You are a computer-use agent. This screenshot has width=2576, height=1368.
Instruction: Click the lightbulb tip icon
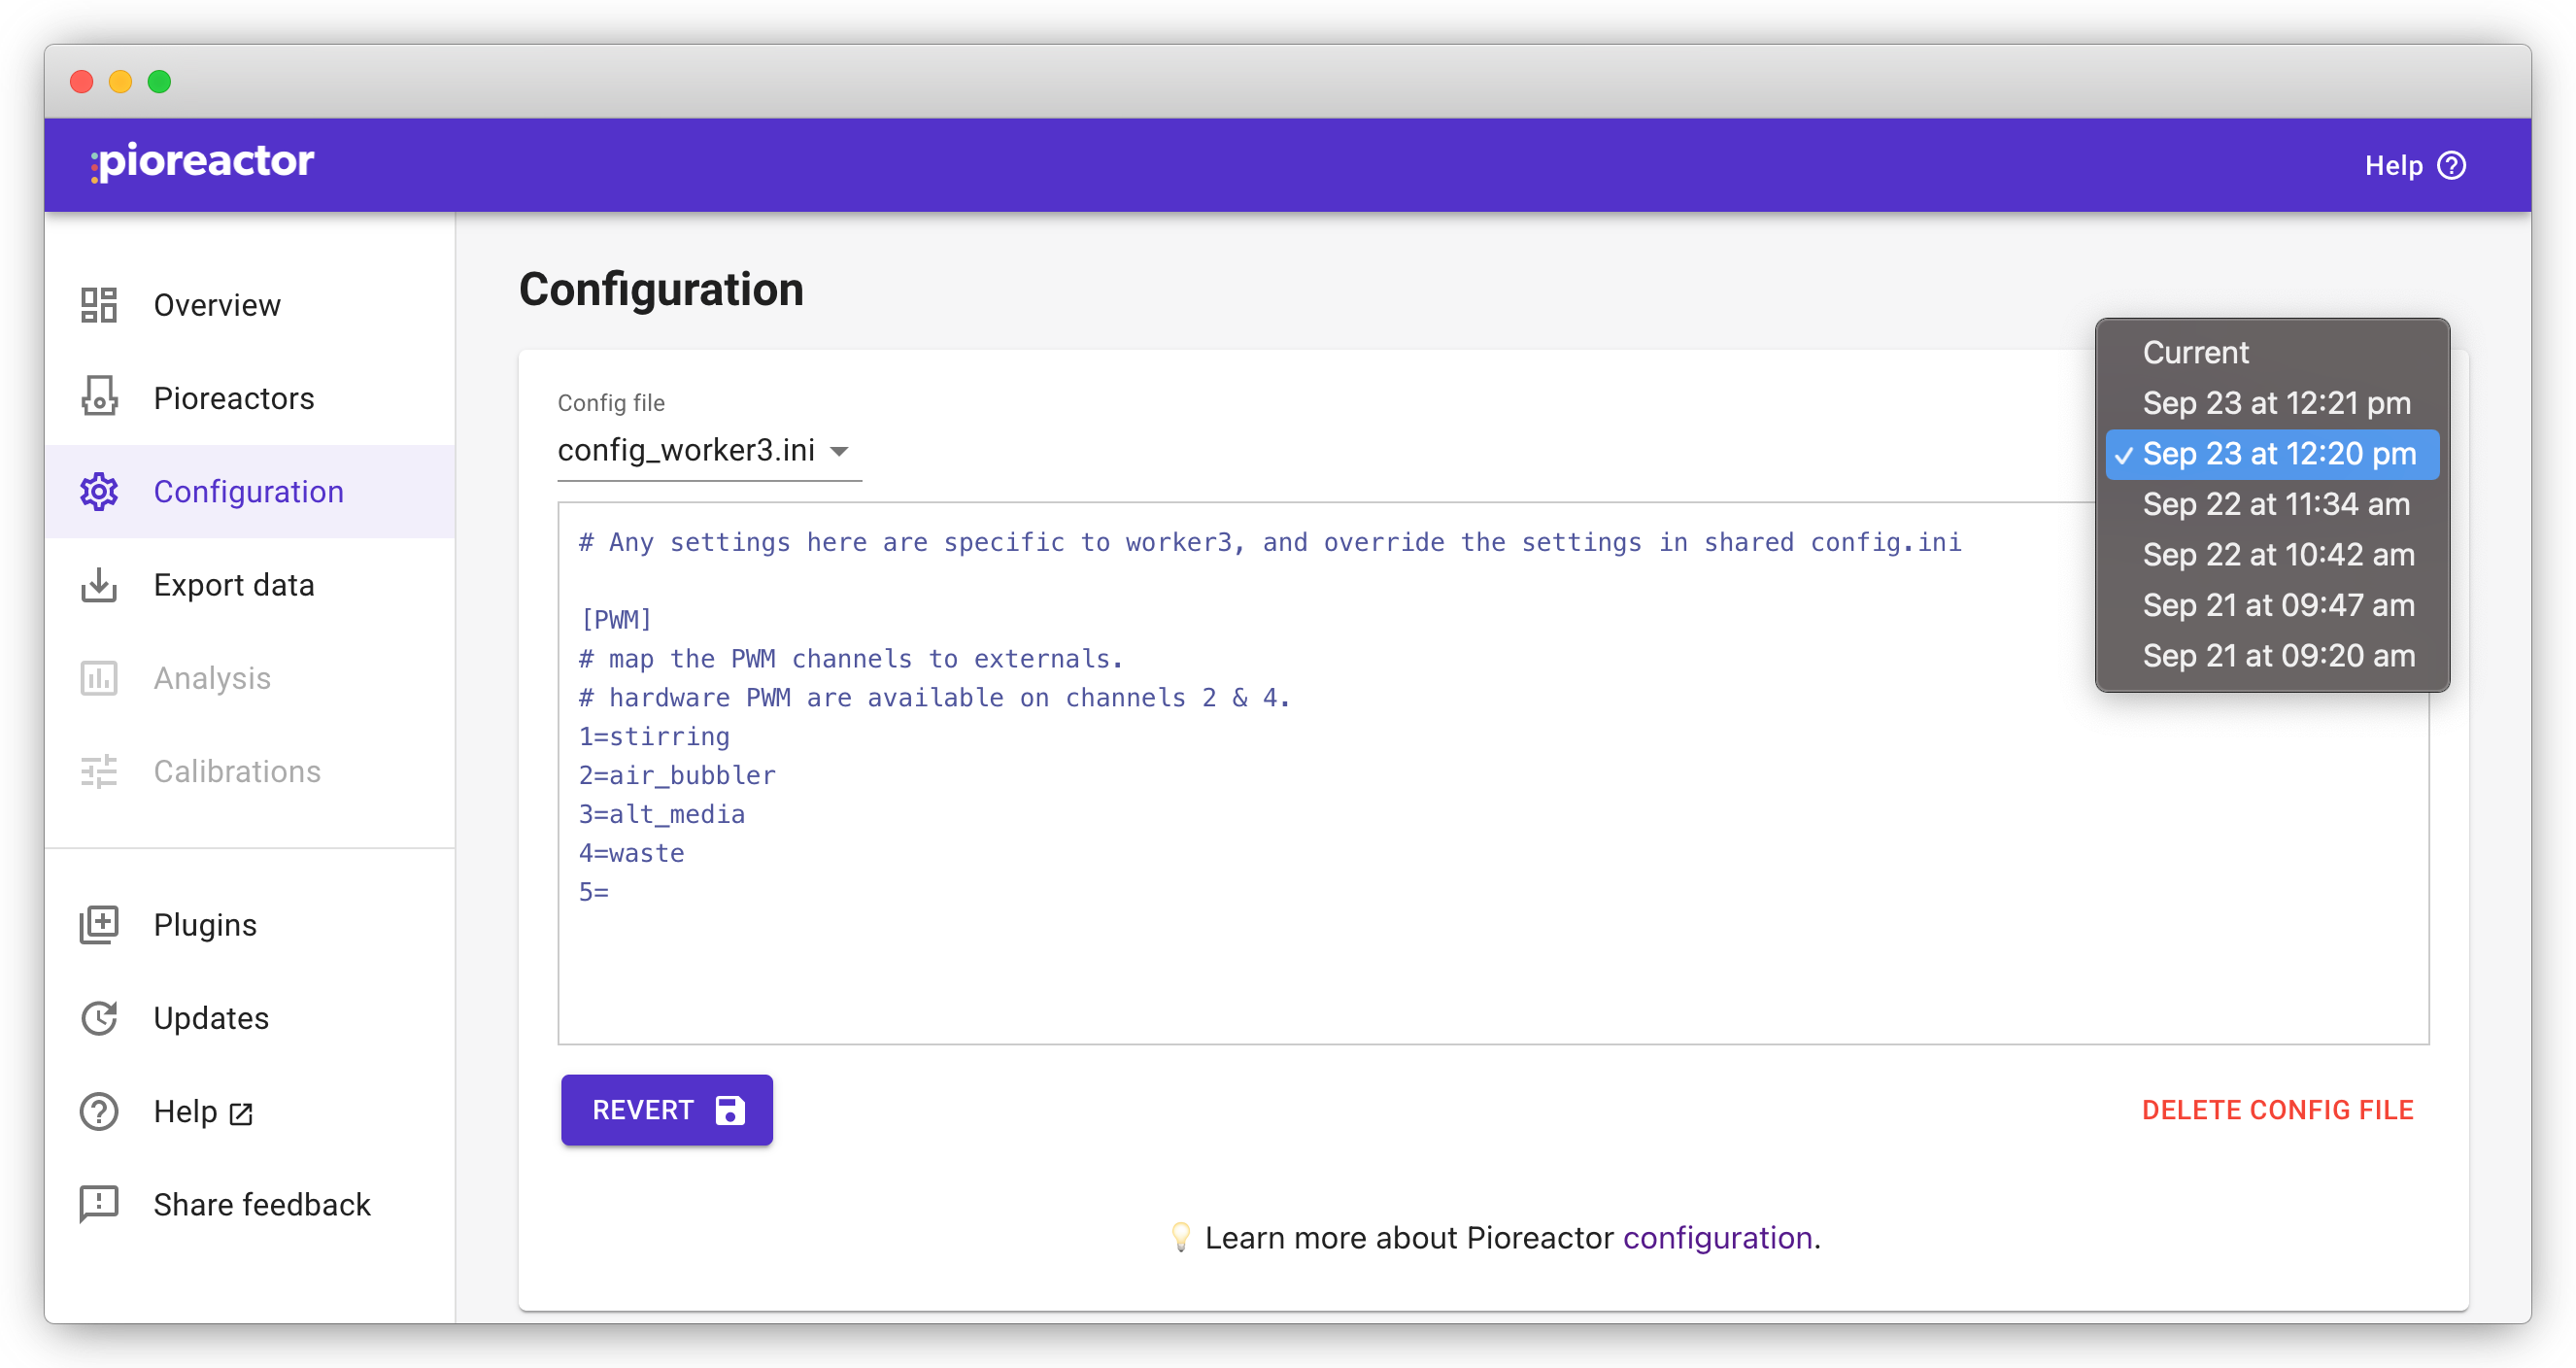click(1180, 1237)
